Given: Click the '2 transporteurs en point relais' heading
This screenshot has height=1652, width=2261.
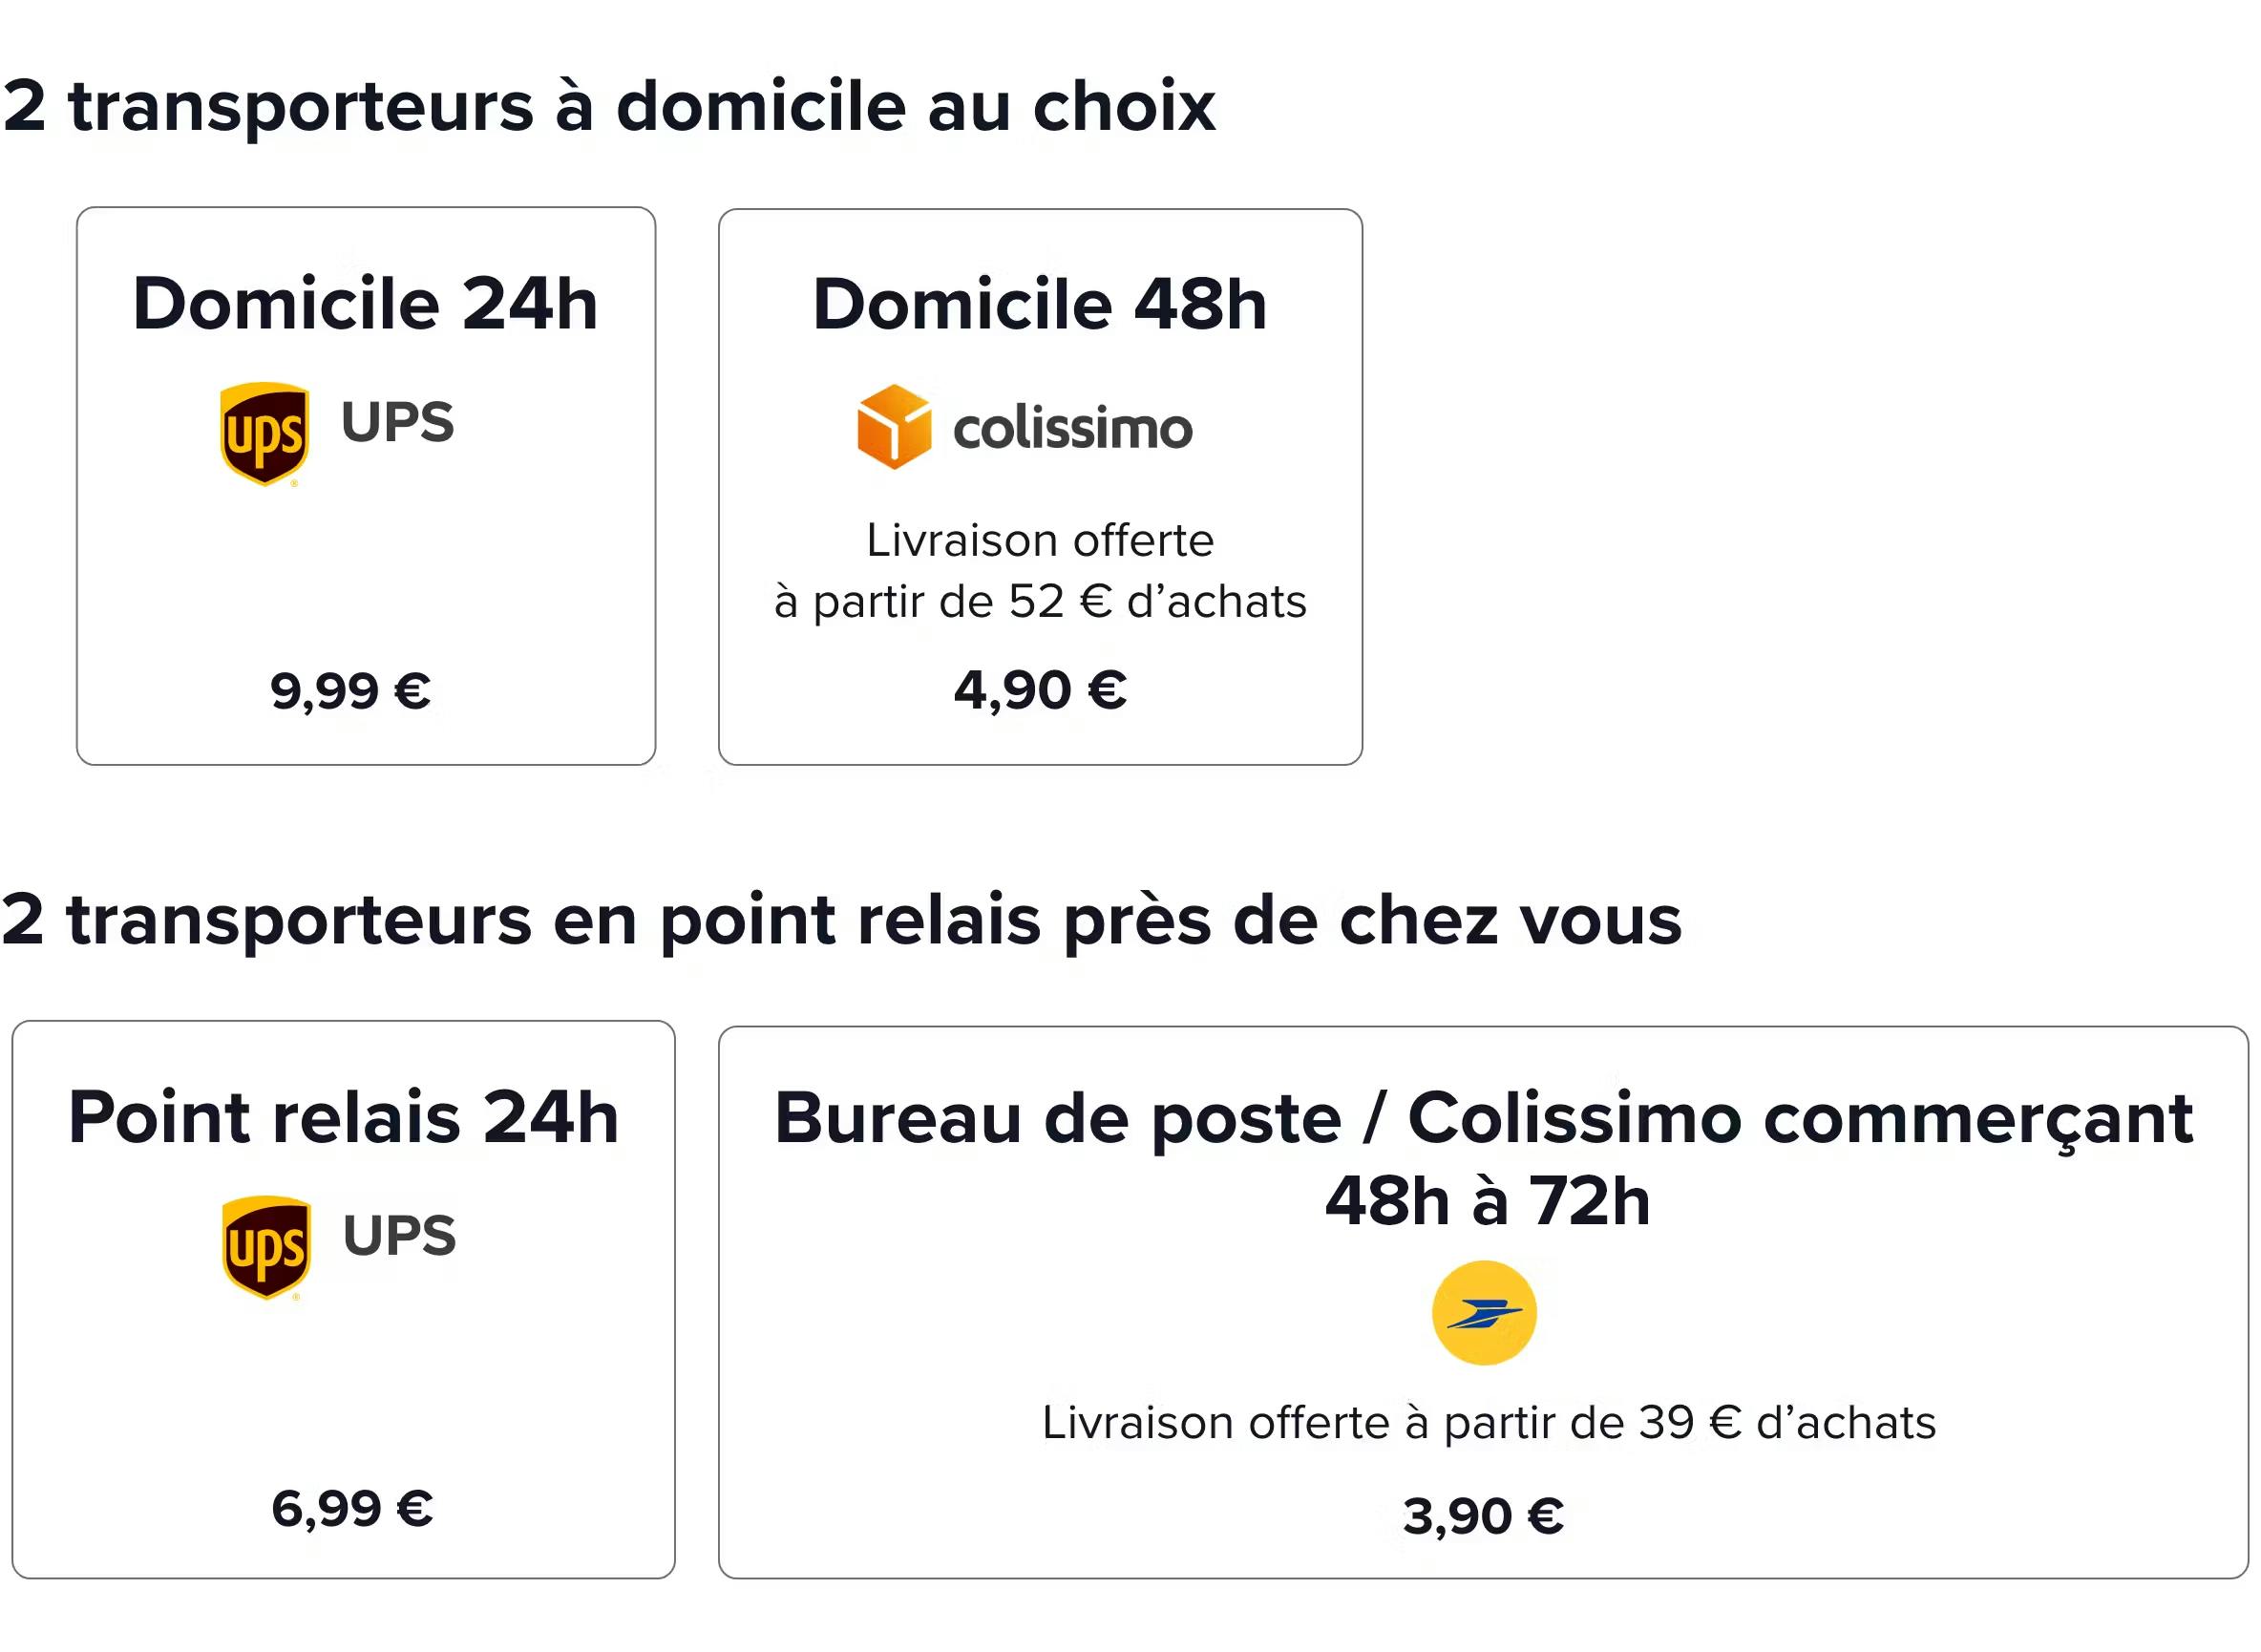Looking at the screenshot, I should point(842,921).
